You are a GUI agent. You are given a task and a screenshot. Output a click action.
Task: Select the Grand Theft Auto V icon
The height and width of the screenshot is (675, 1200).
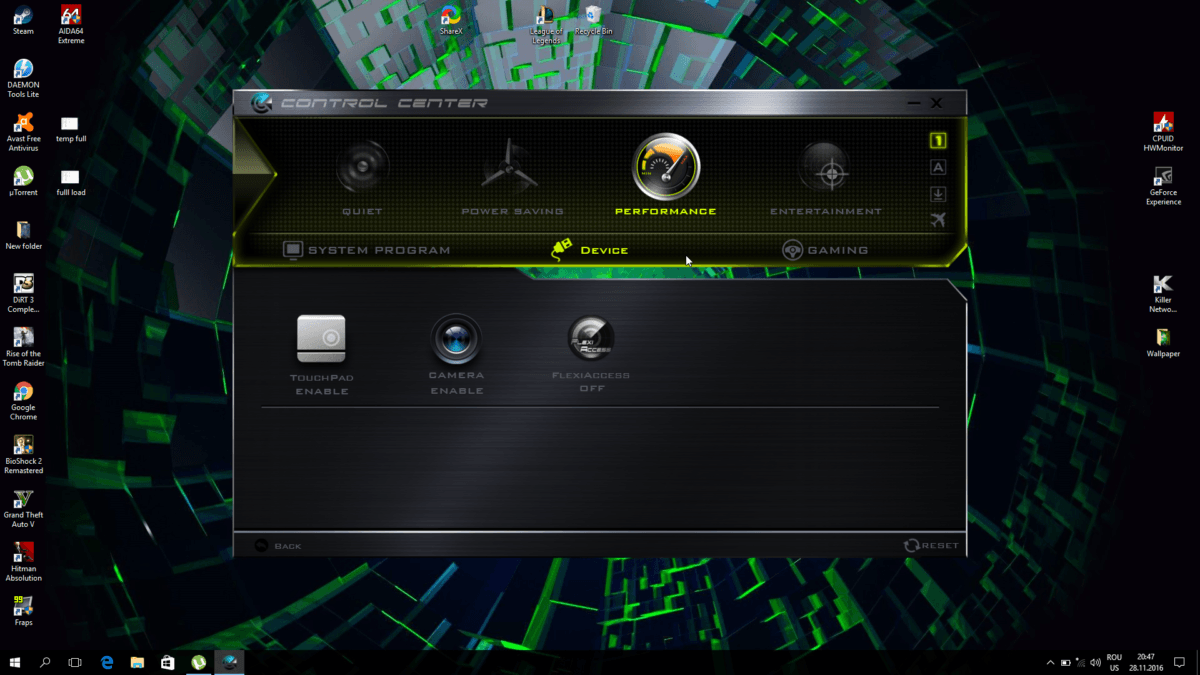(23, 509)
